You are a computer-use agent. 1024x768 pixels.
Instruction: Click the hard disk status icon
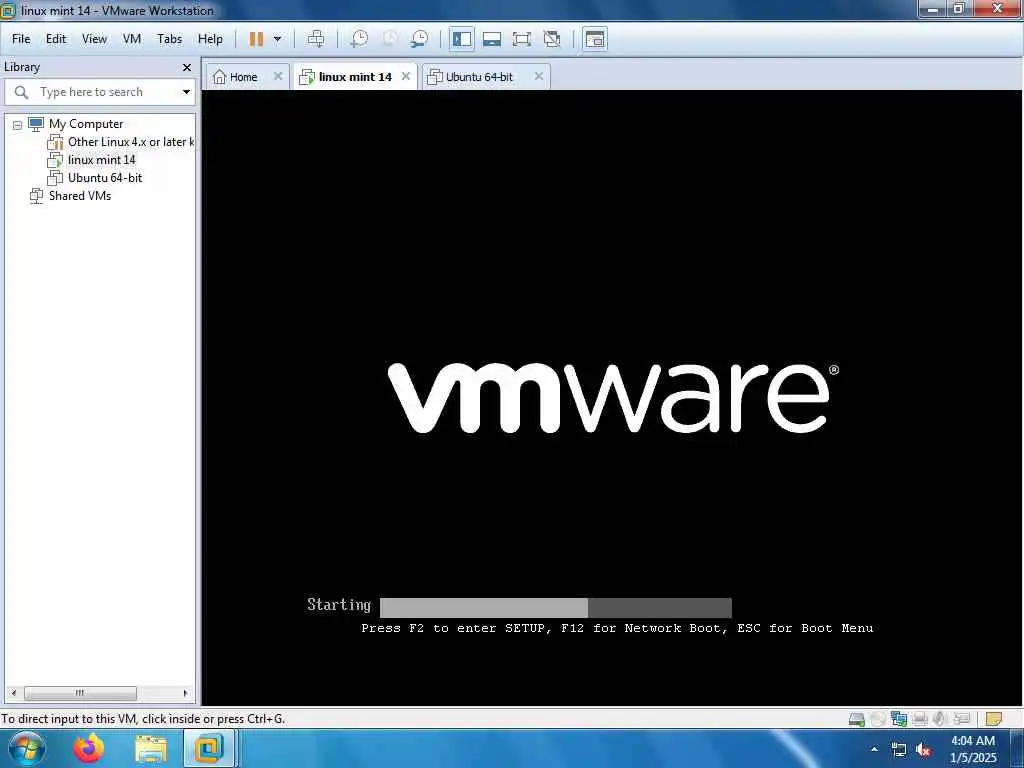pos(856,719)
